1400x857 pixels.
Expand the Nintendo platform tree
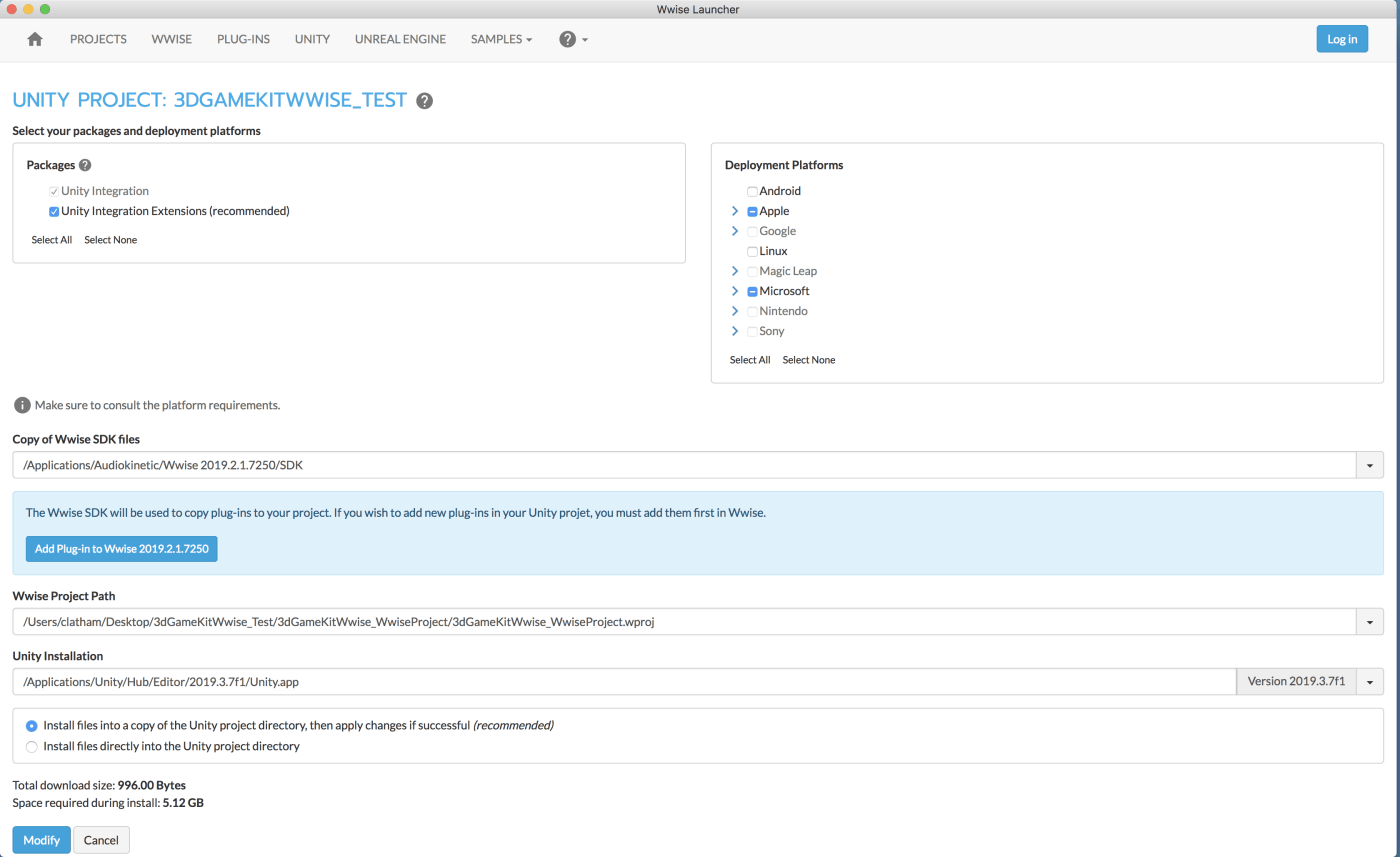[735, 311]
